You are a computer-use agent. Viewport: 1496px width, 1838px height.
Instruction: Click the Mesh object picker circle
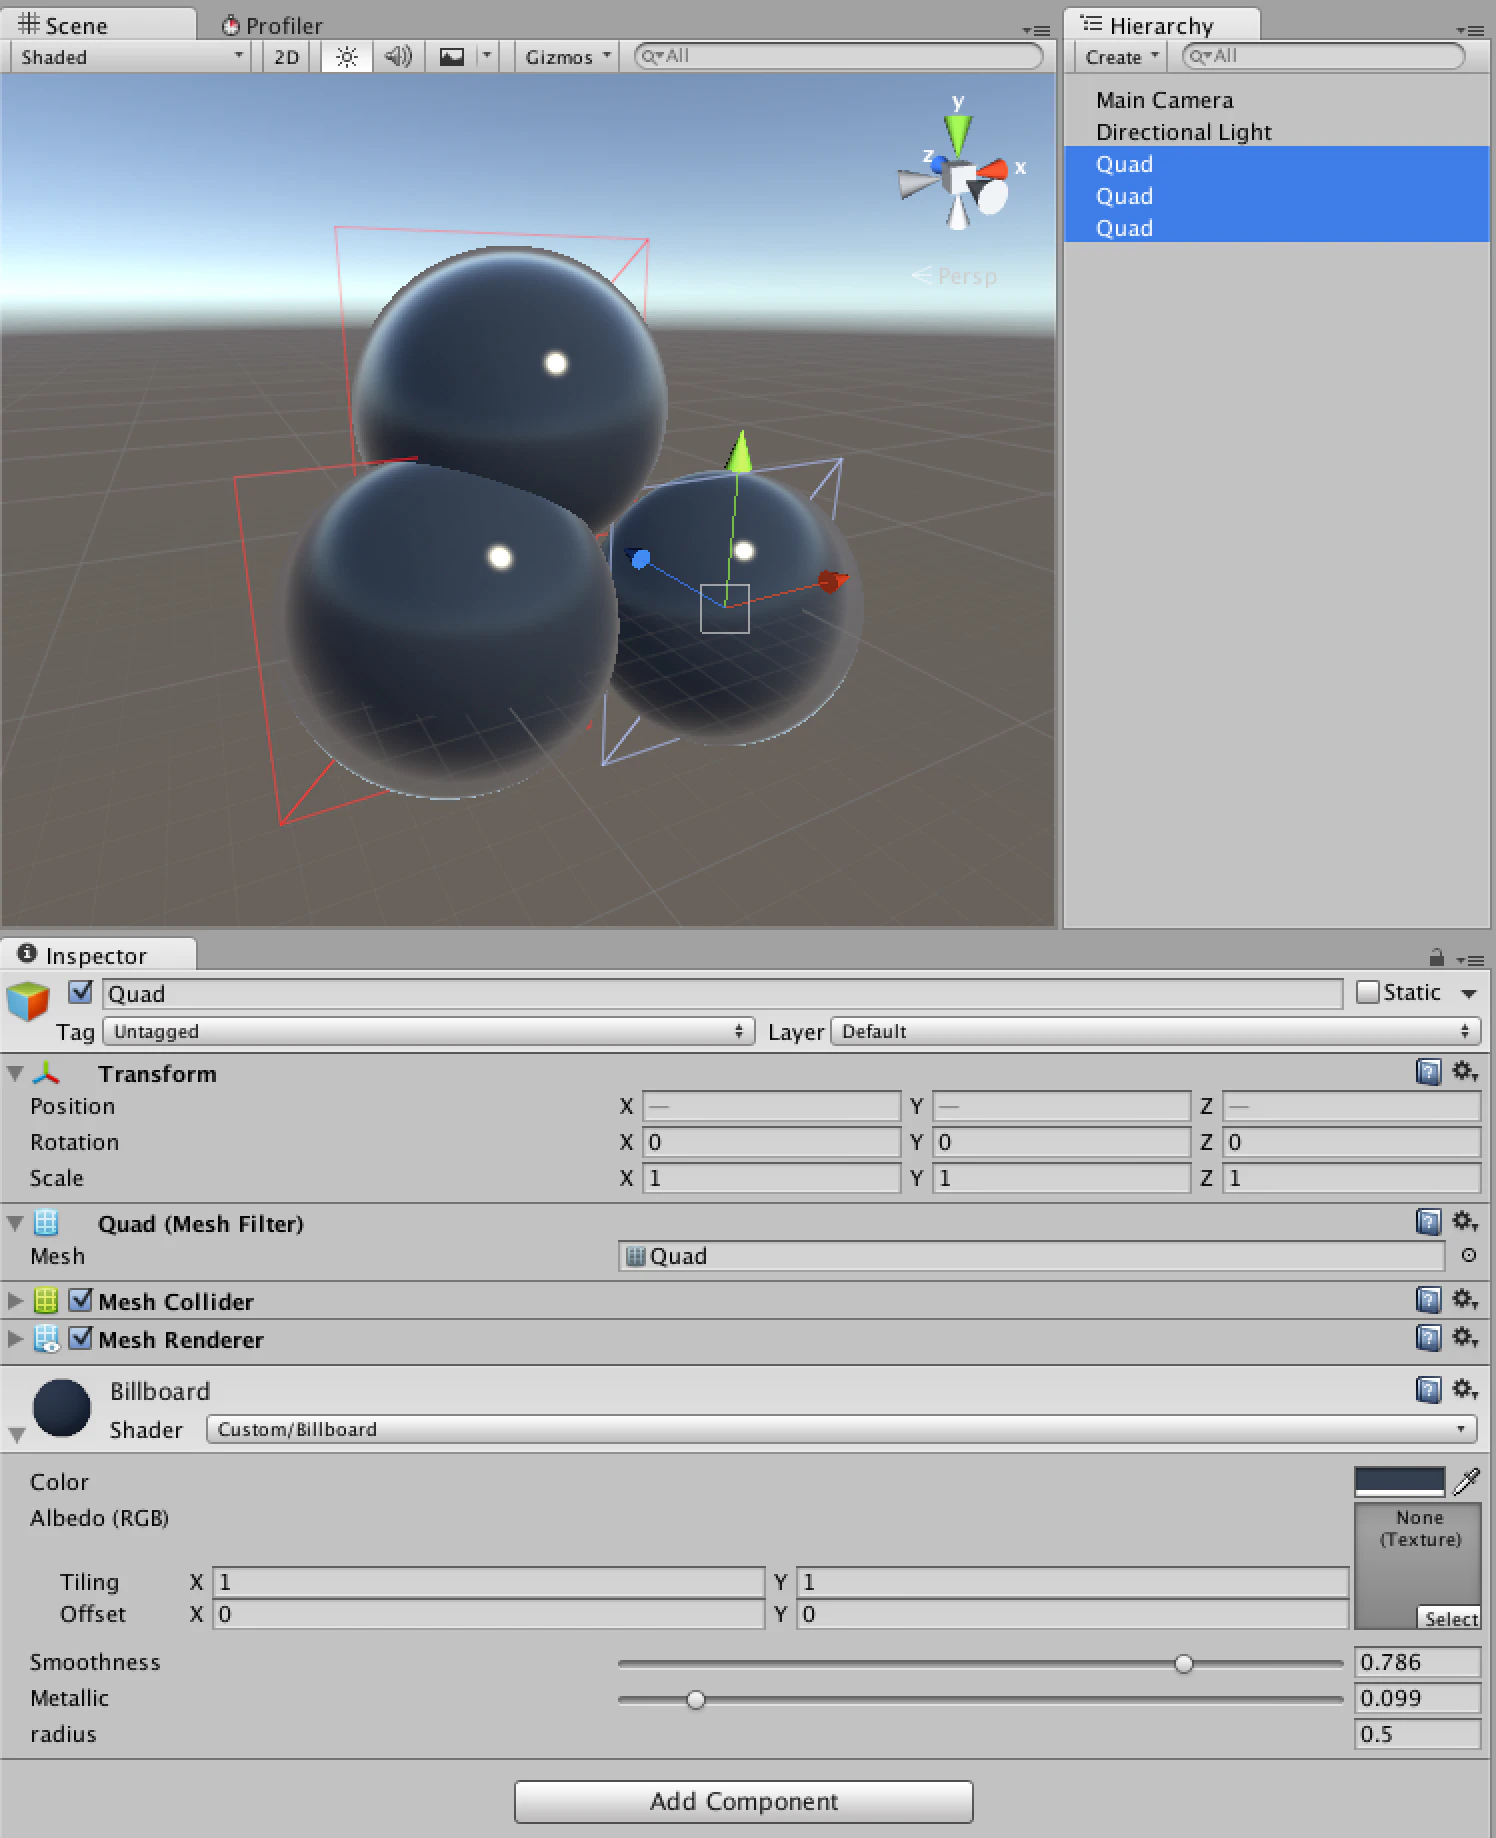click(x=1469, y=1255)
